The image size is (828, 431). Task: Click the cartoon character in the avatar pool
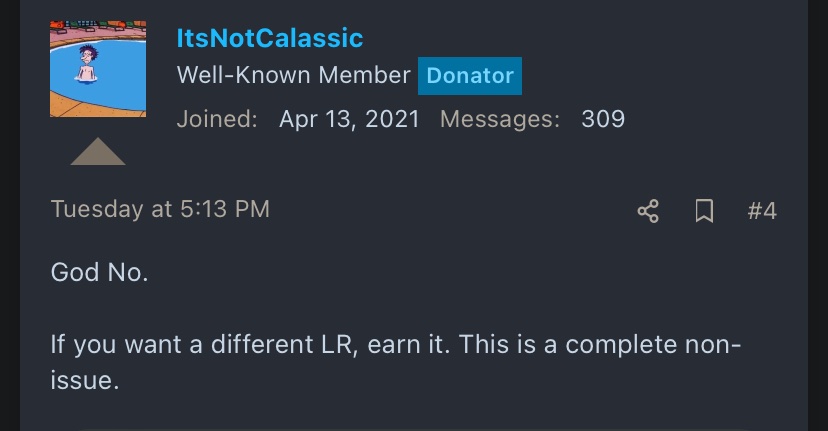click(85, 66)
